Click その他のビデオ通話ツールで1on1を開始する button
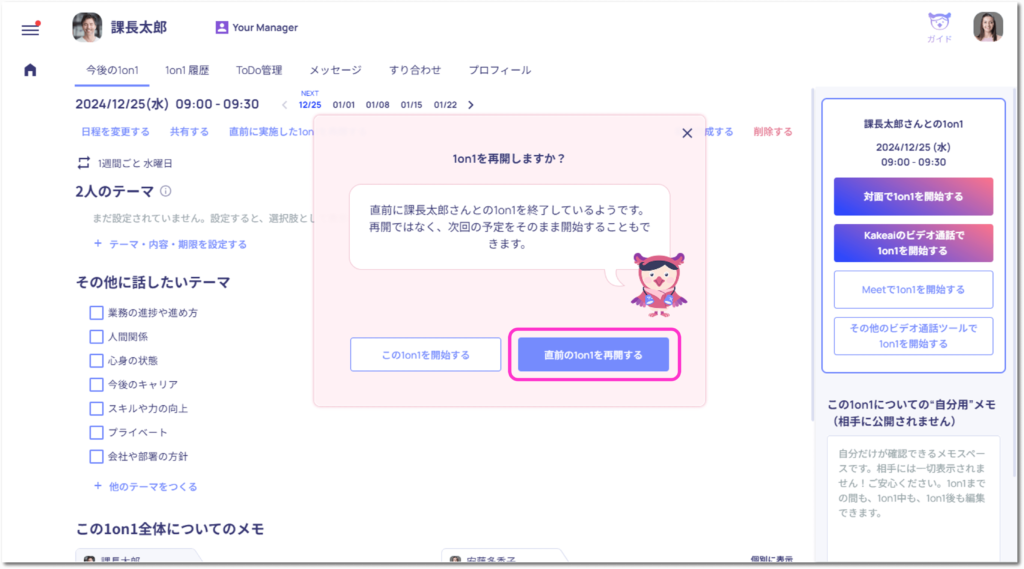This screenshot has height=569, width=1024. [x=913, y=336]
